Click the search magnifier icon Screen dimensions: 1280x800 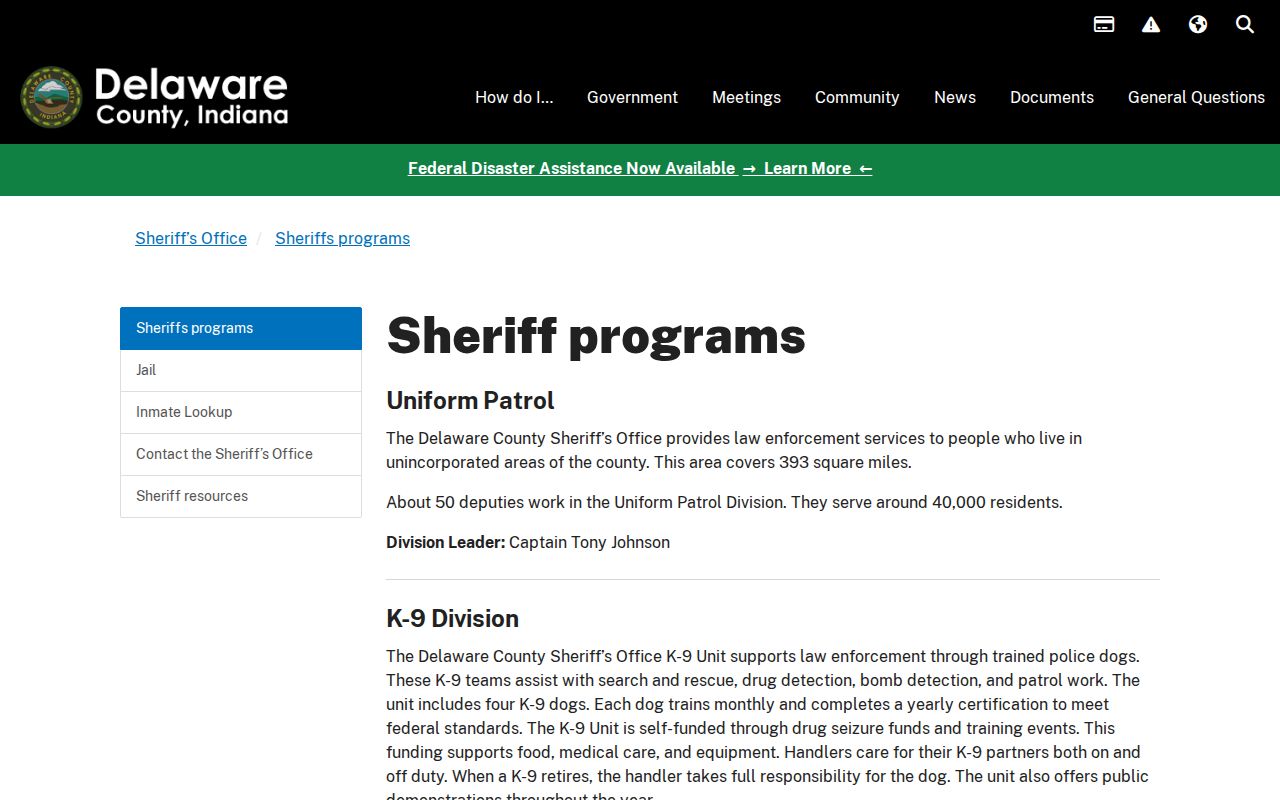tap(1245, 24)
